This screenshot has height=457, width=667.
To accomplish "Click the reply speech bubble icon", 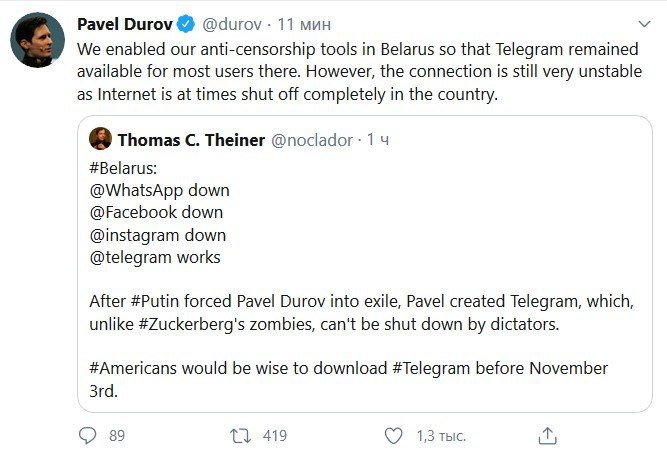I will [x=88, y=436].
